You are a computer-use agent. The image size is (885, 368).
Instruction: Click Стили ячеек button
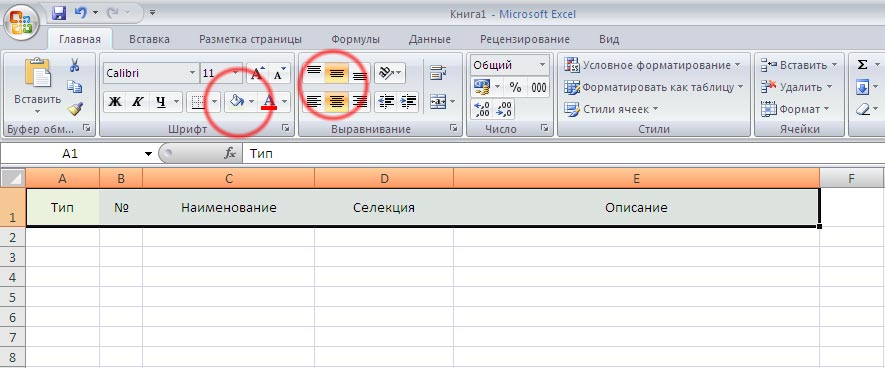[x=612, y=109]
